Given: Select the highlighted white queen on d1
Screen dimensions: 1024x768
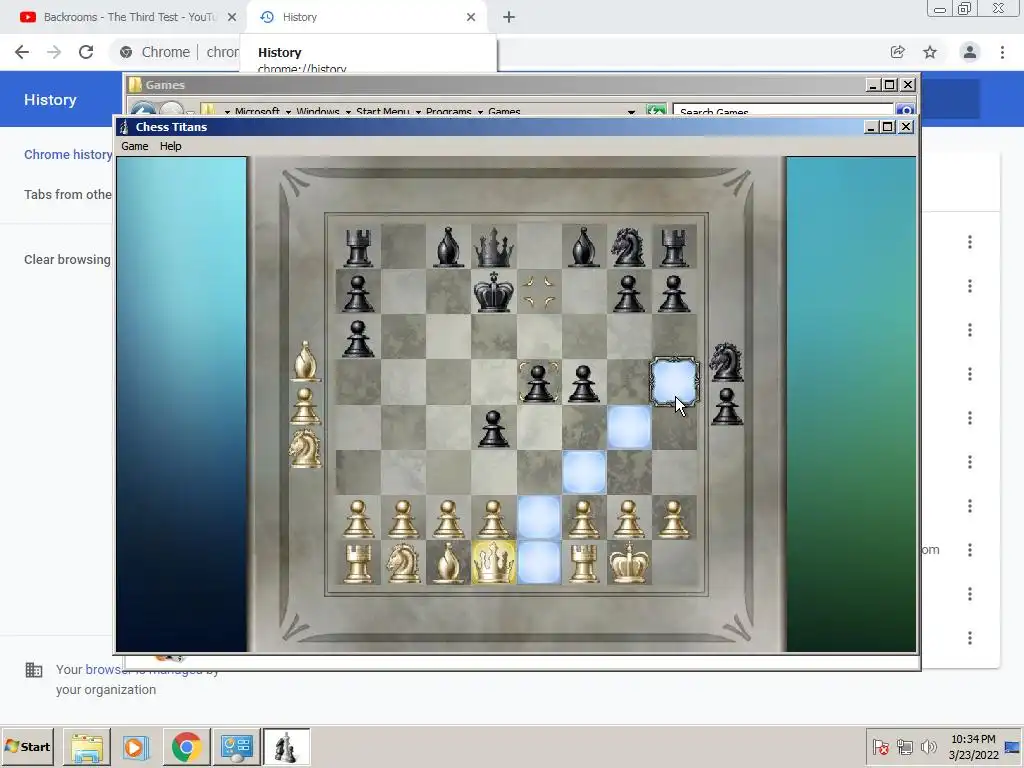Looking at the screenshot, I should [493, 563].
